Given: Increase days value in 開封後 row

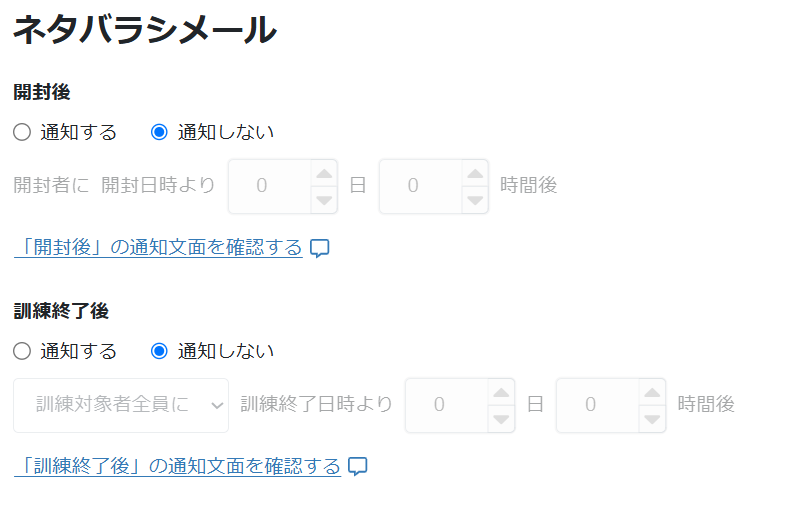Looking at the screenshot, I should coord(324,173).
